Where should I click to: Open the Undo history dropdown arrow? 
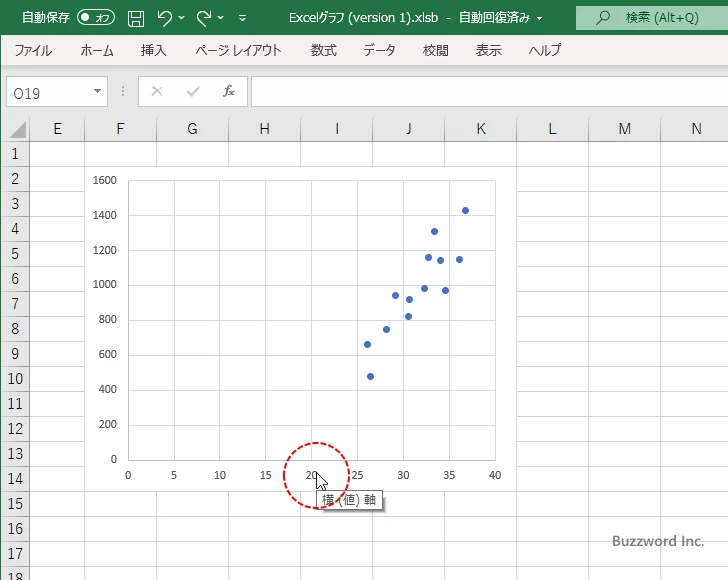pos(182,18)
